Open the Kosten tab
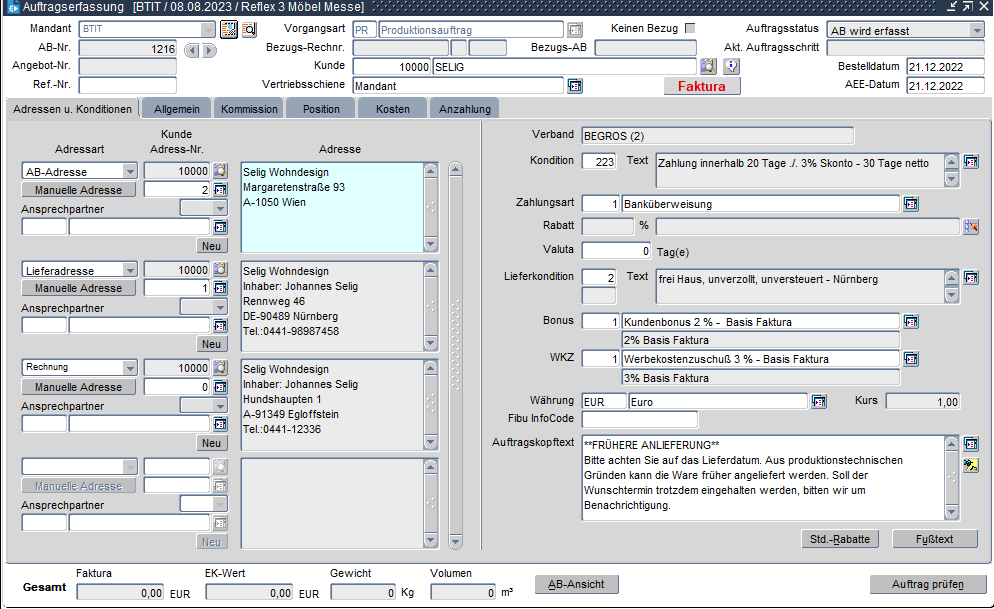Viewport: 994px width, 609px height. [392, 108]
